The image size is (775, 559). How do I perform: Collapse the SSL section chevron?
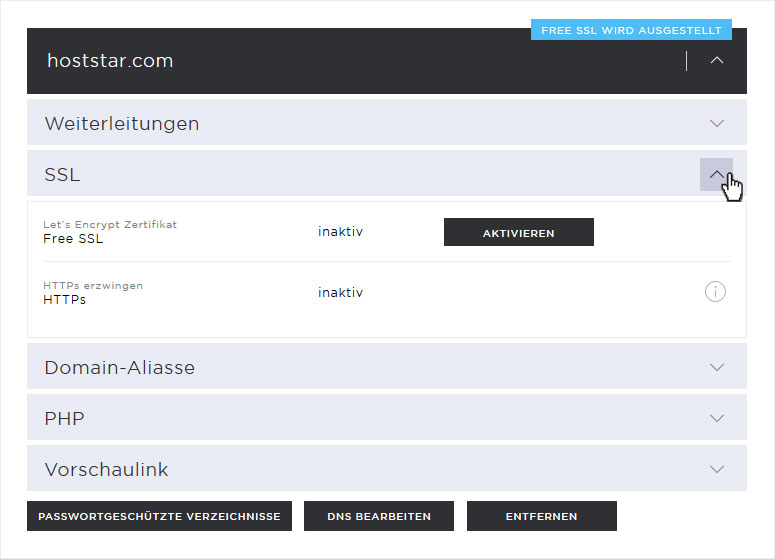coord(716,174)
